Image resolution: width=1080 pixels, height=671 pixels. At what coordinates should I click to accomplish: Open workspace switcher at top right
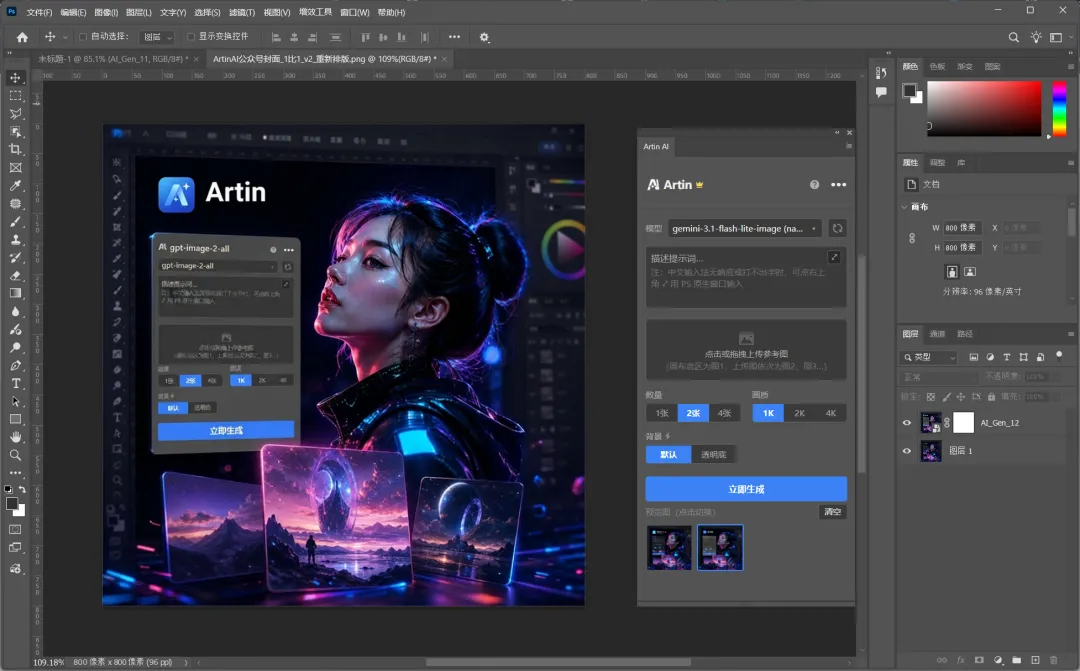(x=1056, y=37)
